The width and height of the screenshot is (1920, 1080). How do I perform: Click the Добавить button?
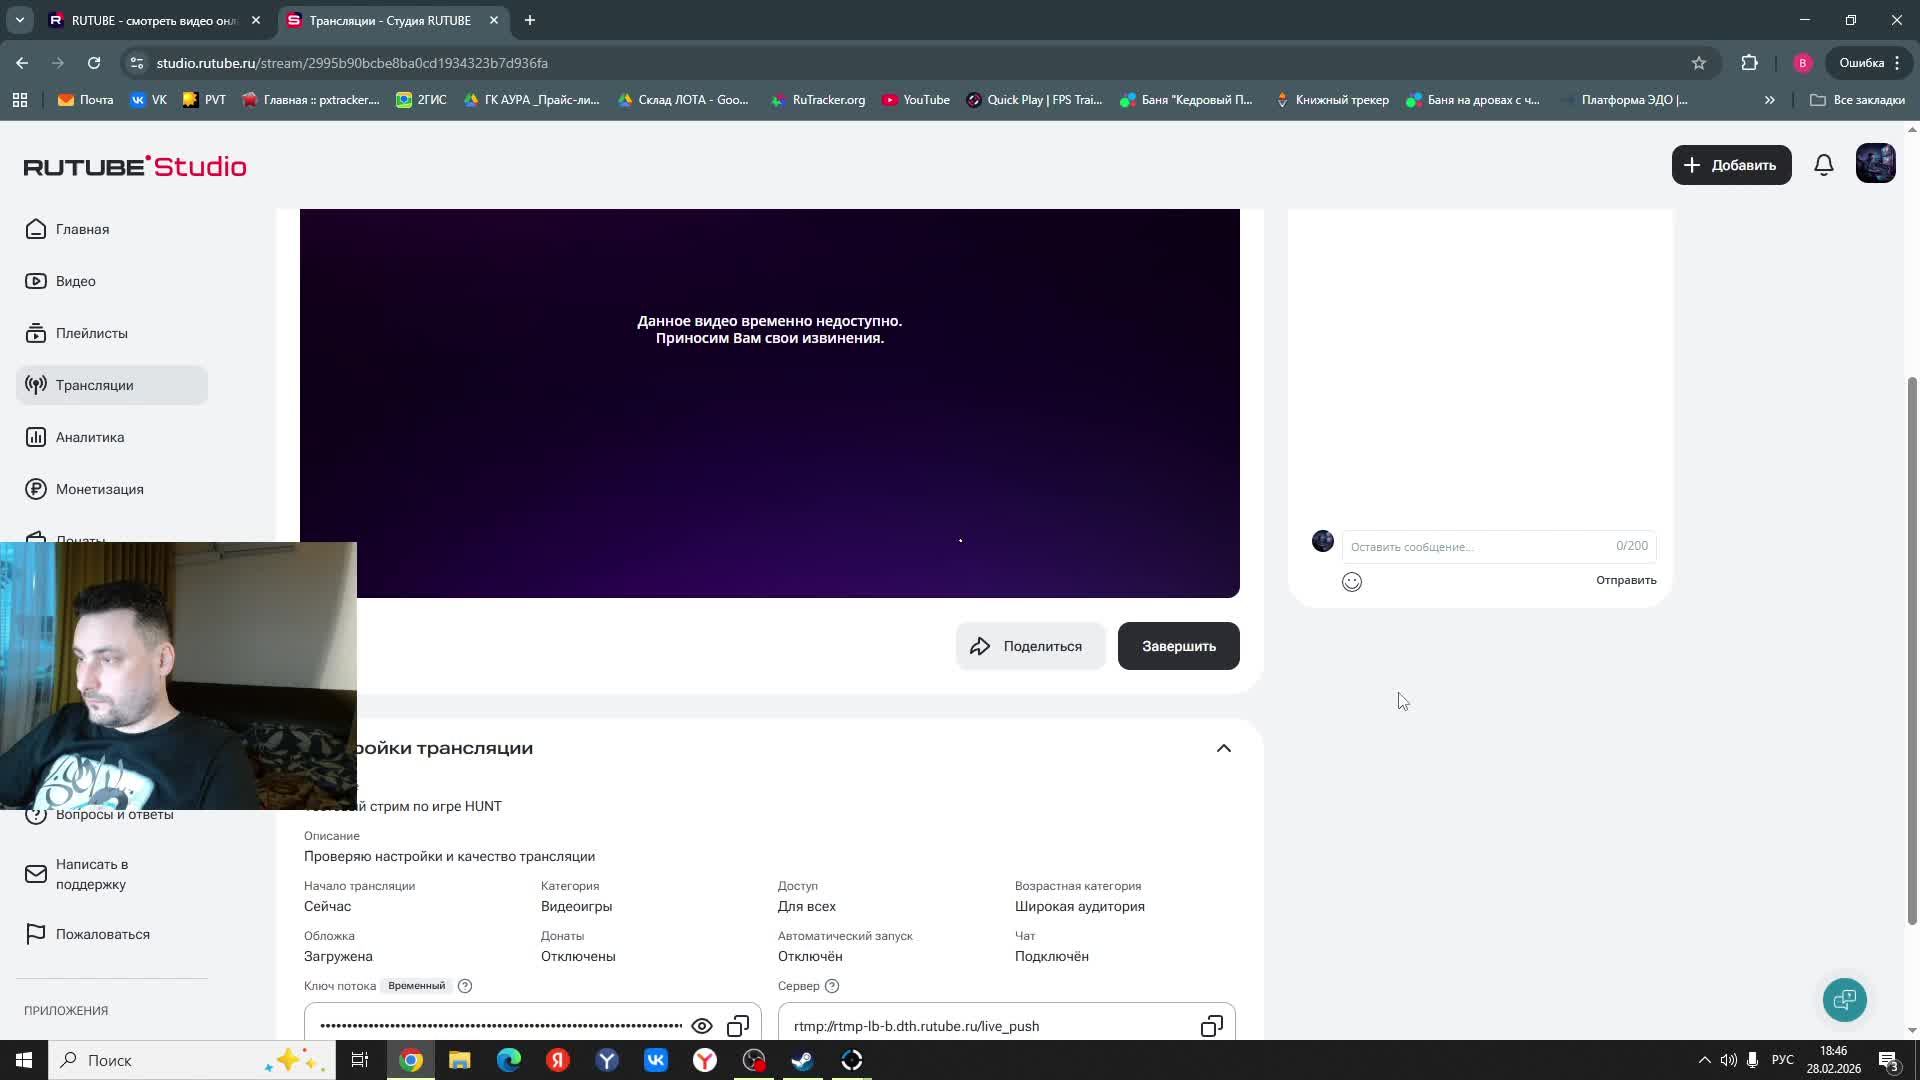coord(1731,165)
